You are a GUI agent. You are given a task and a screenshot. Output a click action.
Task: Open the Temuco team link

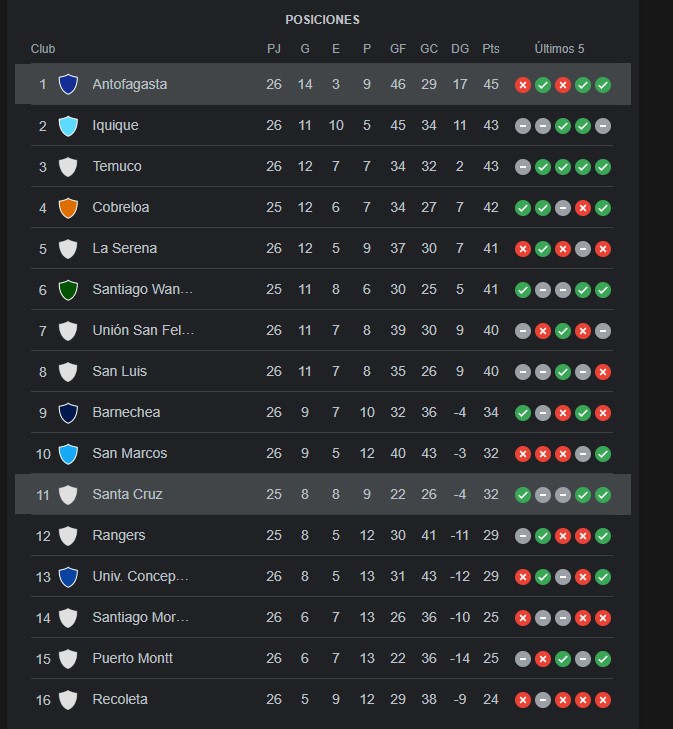point(117,166)
